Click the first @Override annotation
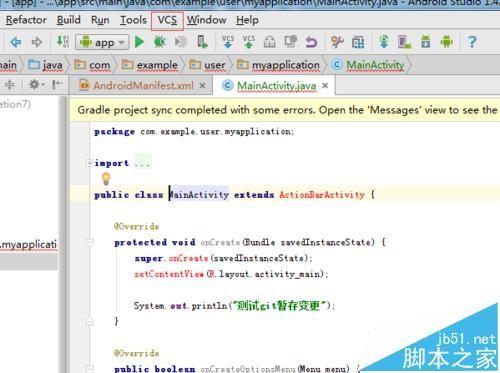The height and width of the screenshot is (373, 500). point(136,227)
